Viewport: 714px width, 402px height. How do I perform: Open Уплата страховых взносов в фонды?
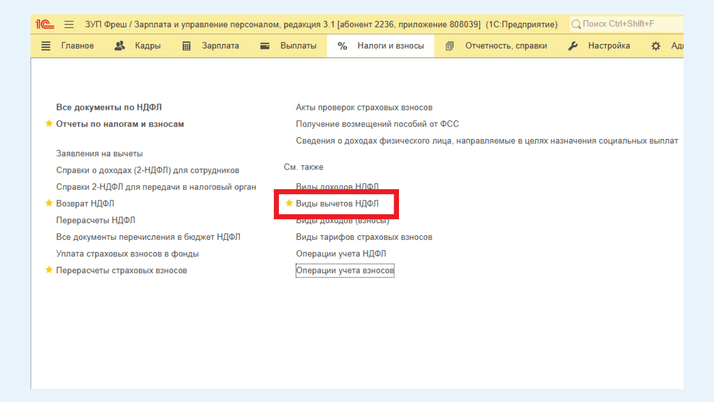(x=128, y=254)
